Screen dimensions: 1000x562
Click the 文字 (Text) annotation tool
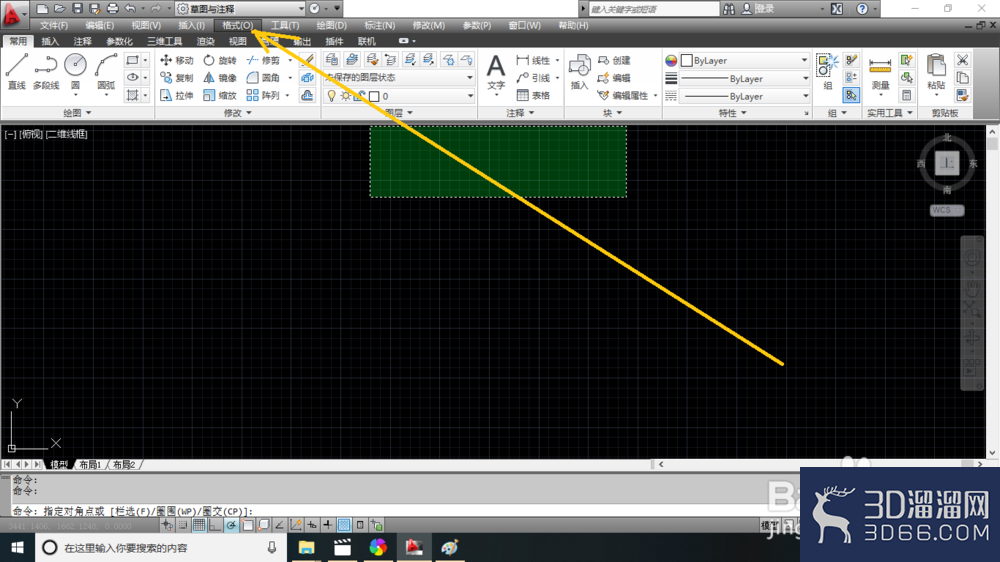tap(496, 74)
